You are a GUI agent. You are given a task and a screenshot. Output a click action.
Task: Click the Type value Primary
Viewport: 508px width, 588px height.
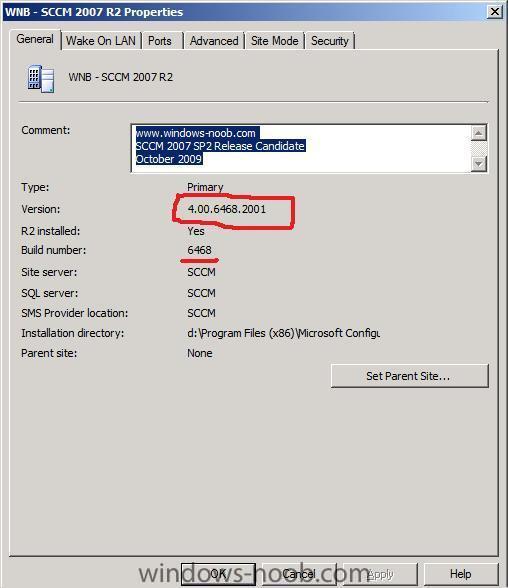coord(205,187)
